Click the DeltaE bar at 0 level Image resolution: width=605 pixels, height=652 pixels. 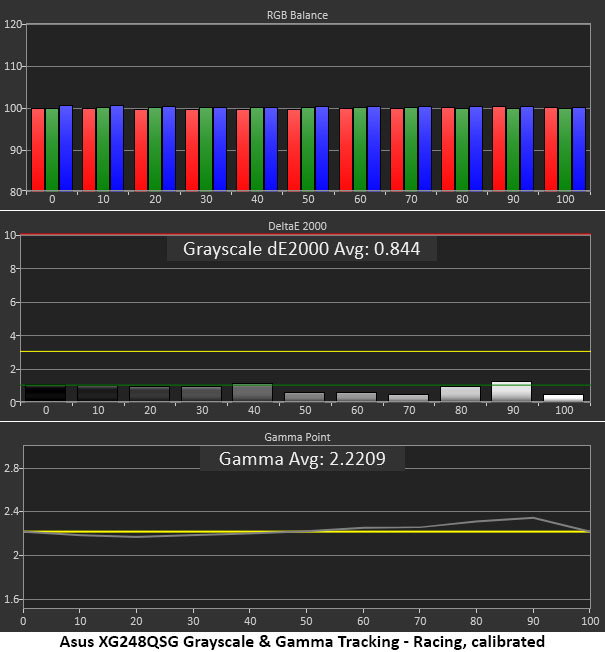pyautogui.click(x=45, y=393)
